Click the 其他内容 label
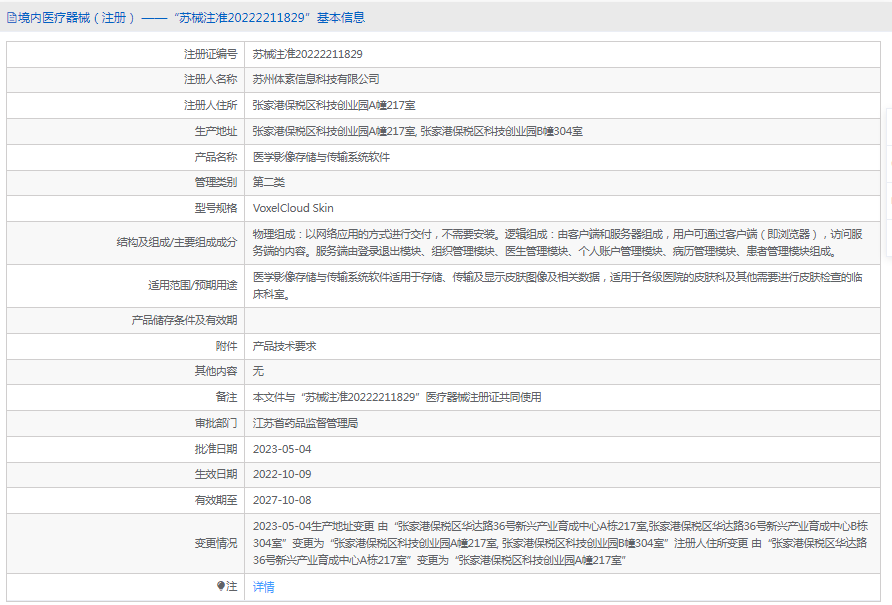892x605 pixels. pyautogui.click(x=216, y=371)
